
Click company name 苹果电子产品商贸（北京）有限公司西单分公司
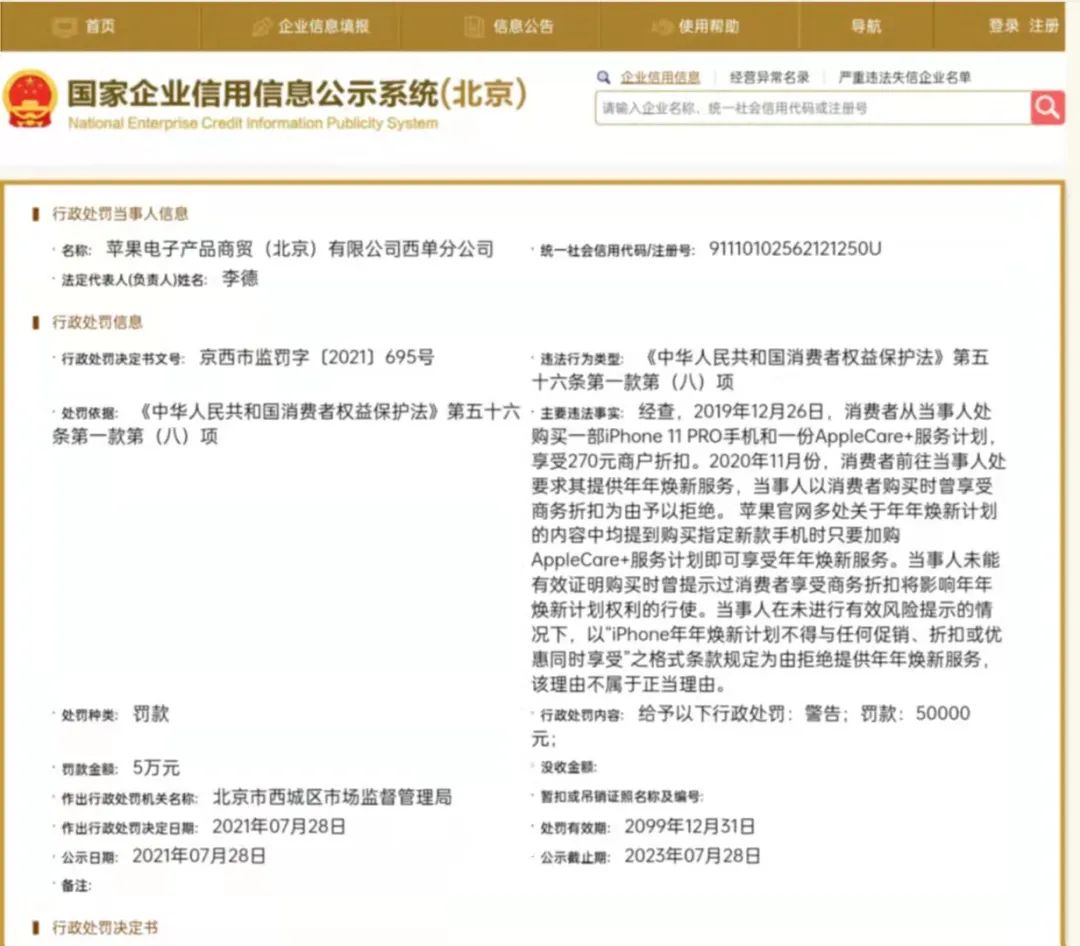[x=300, y=249]
